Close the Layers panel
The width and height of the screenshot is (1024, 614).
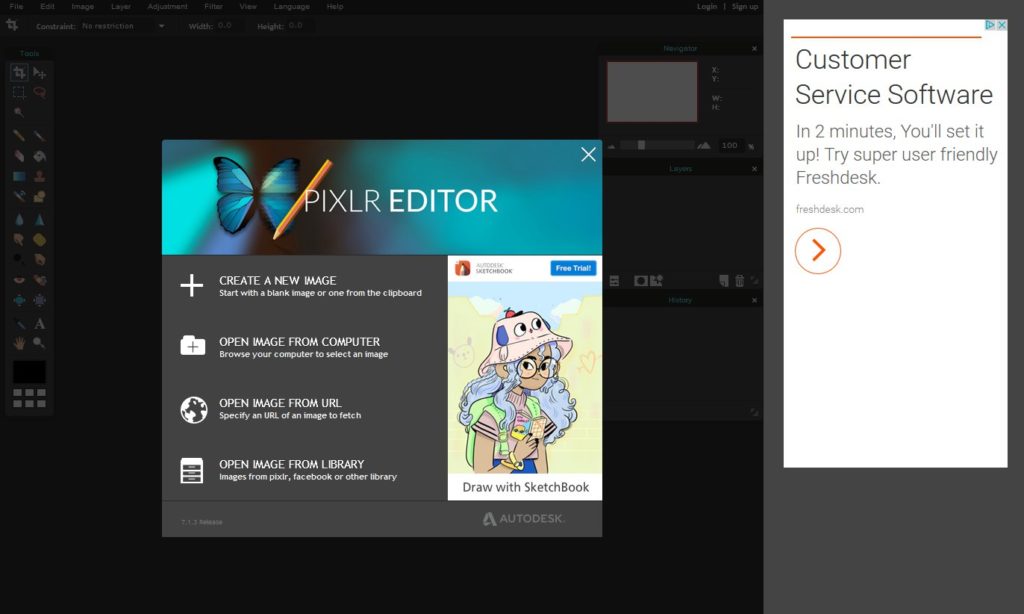(754, 169)
